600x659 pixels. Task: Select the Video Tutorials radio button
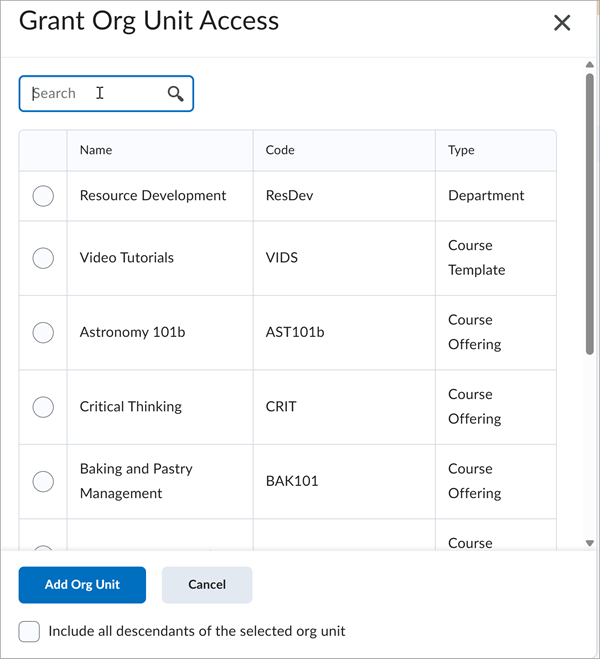[43, 258]
